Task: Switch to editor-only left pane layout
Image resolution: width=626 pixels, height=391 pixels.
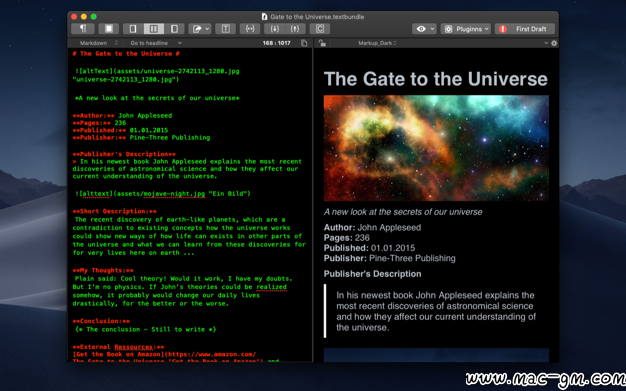Action: (133, 29)
